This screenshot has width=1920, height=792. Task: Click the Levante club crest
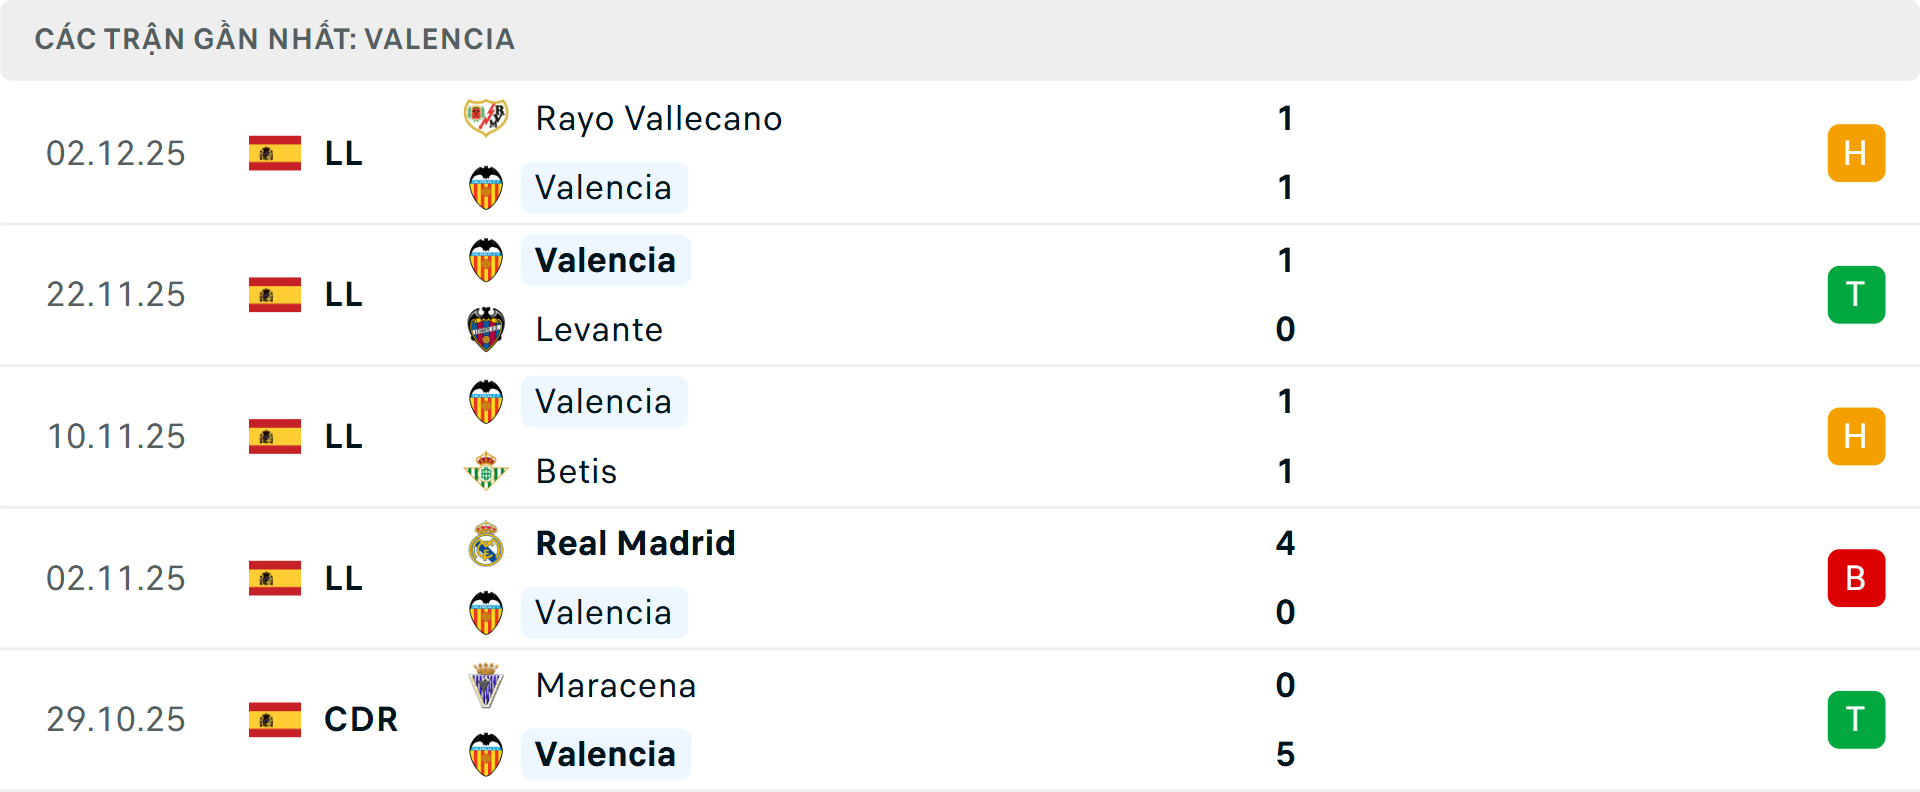[486, 329]
